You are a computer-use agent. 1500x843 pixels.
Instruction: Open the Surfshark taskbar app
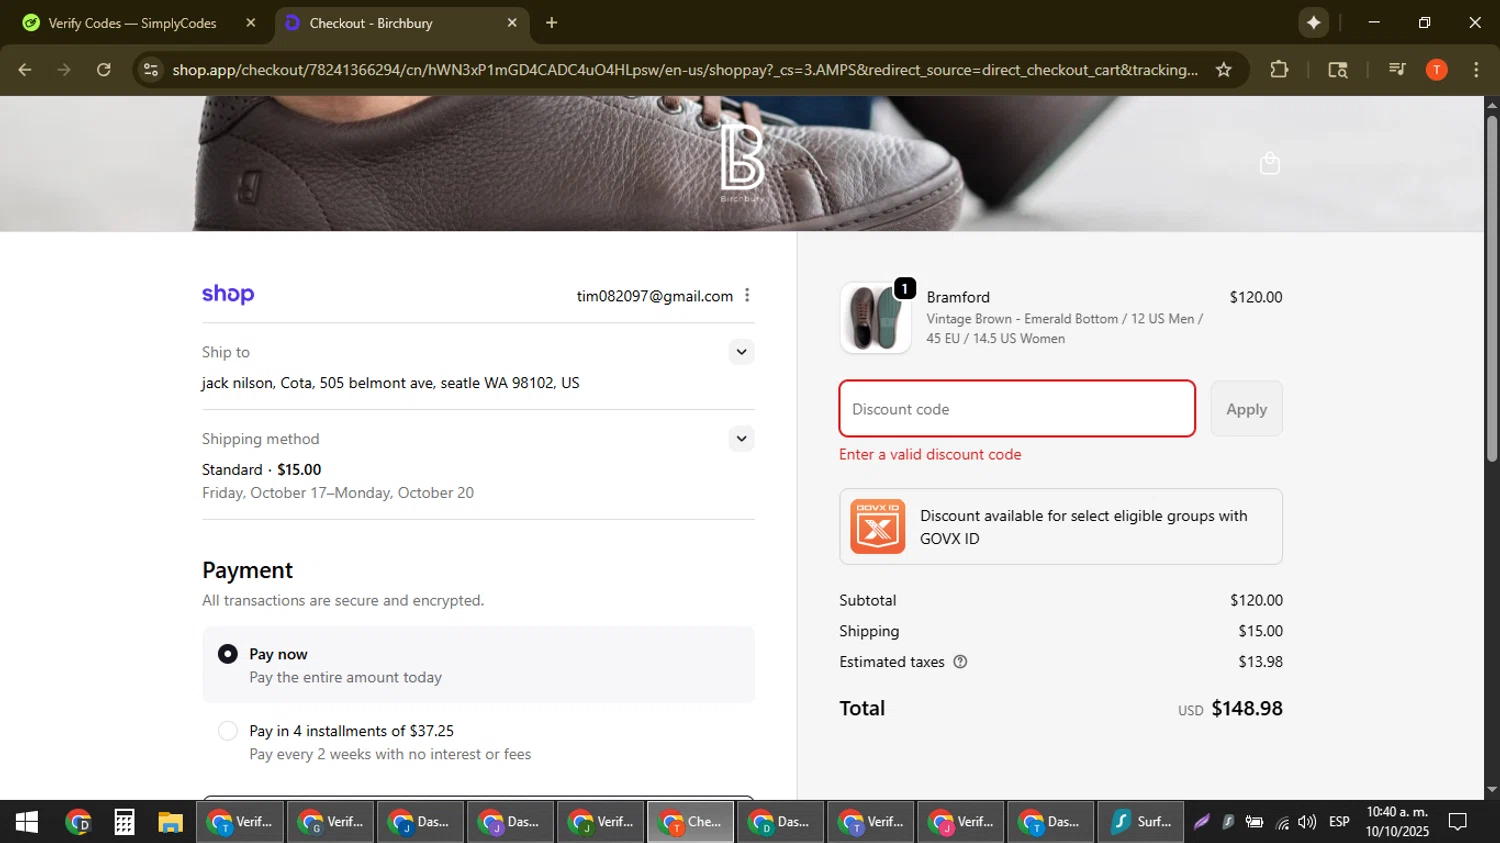tap(1141, 822)
